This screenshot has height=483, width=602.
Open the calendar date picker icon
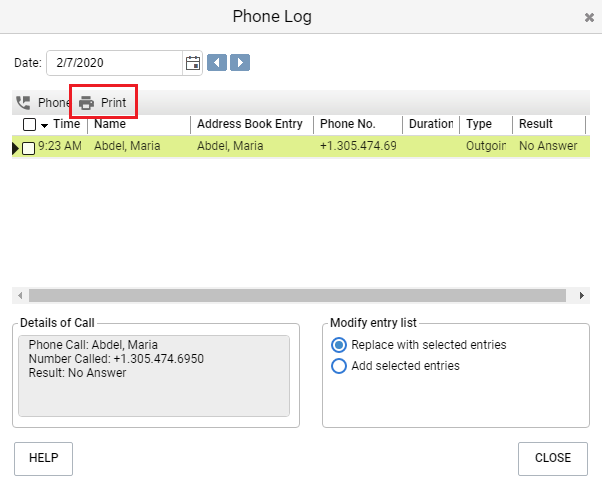pyautogui.click(x=193, y=63)
